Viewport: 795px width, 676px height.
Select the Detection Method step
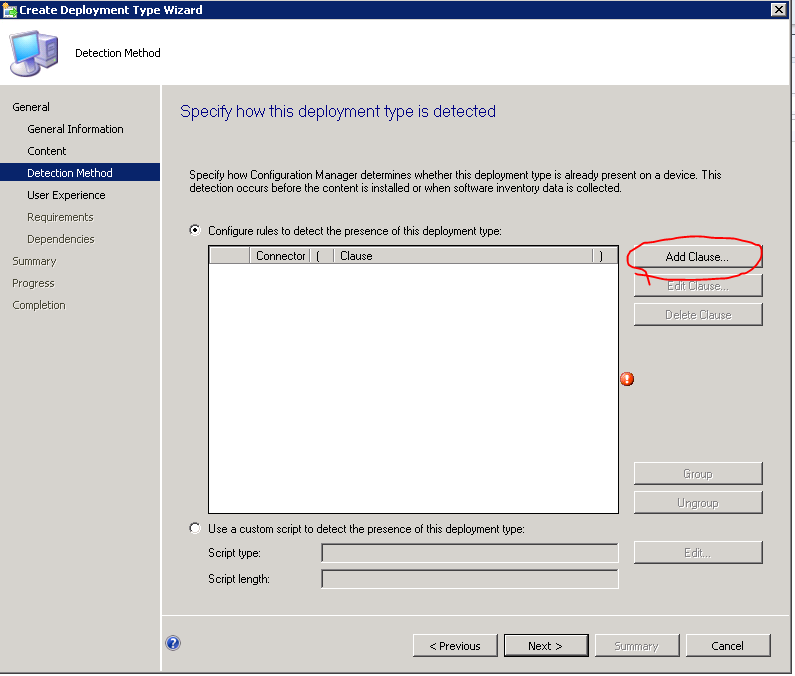pos(70,173)
